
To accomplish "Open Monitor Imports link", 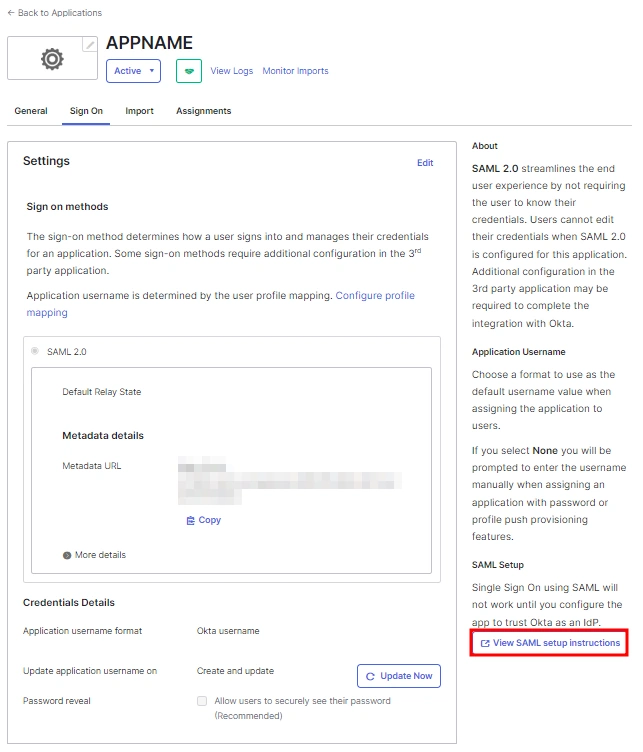I will click(295, 71).
